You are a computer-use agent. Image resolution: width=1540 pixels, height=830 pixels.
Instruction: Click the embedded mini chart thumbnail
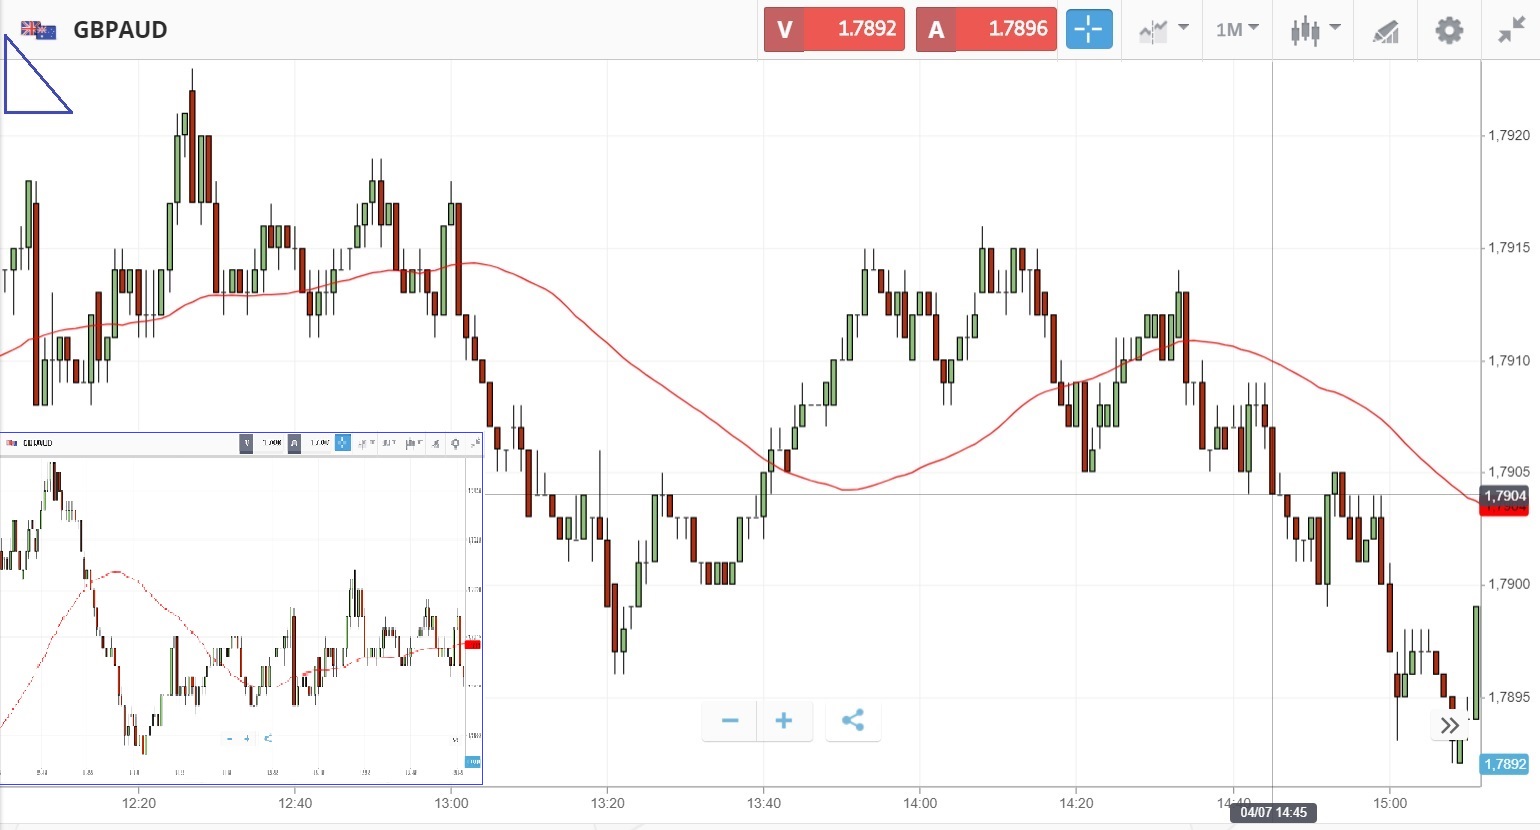pos(240,610)
